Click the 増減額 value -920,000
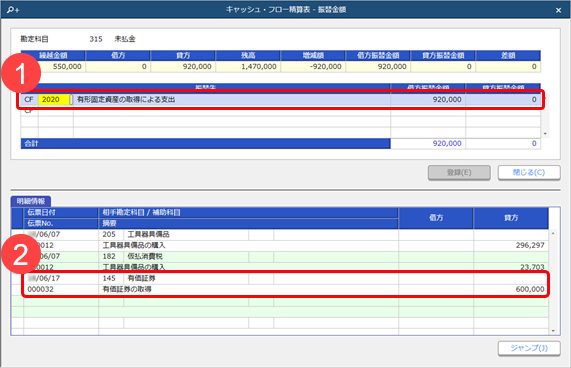 326,67
